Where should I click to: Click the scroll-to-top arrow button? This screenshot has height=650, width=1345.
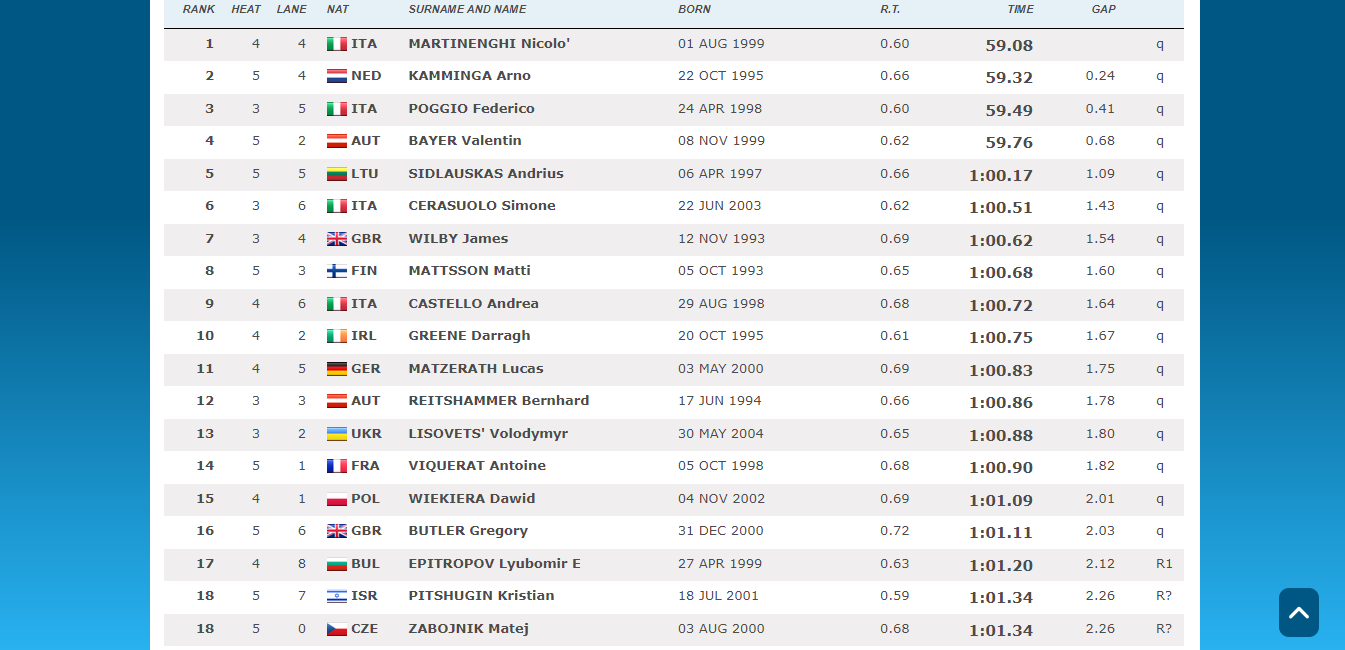[x=1298, y=612]
